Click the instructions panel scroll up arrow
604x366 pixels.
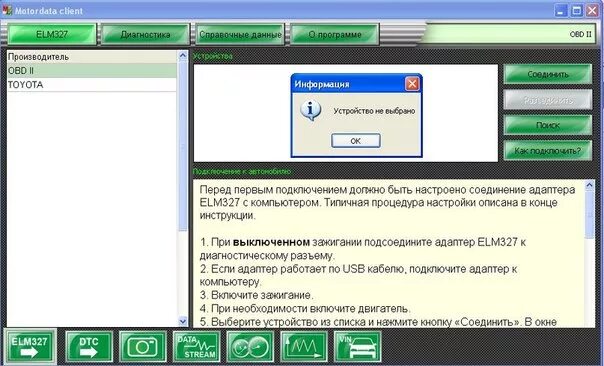pos(589,185)
